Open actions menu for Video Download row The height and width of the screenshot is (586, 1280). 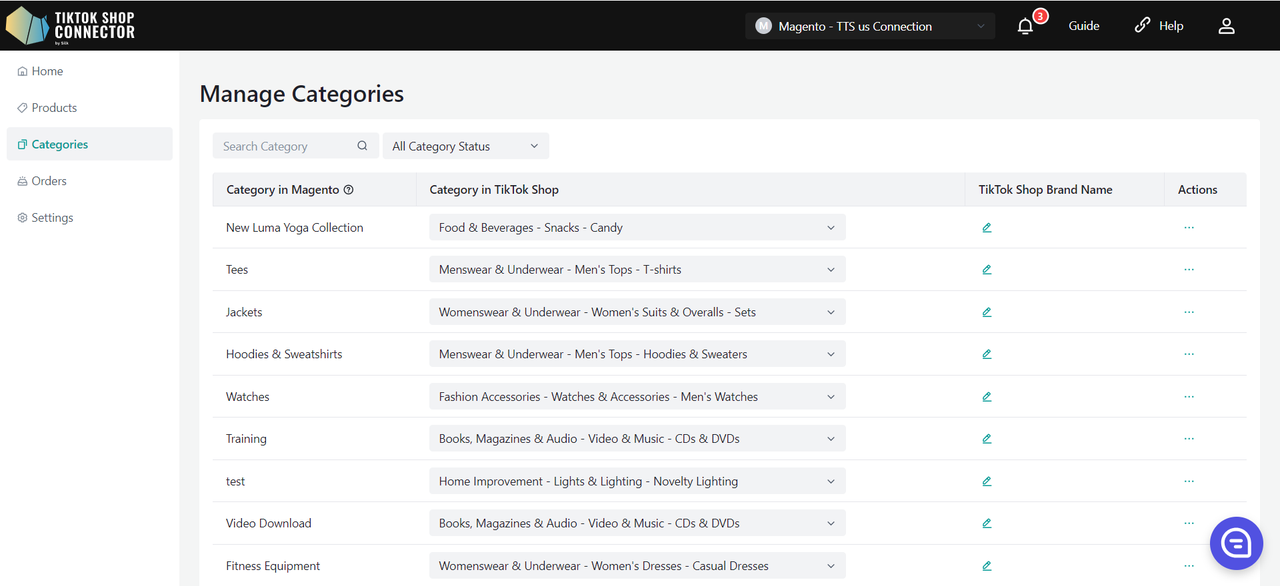pos(1188,523)
